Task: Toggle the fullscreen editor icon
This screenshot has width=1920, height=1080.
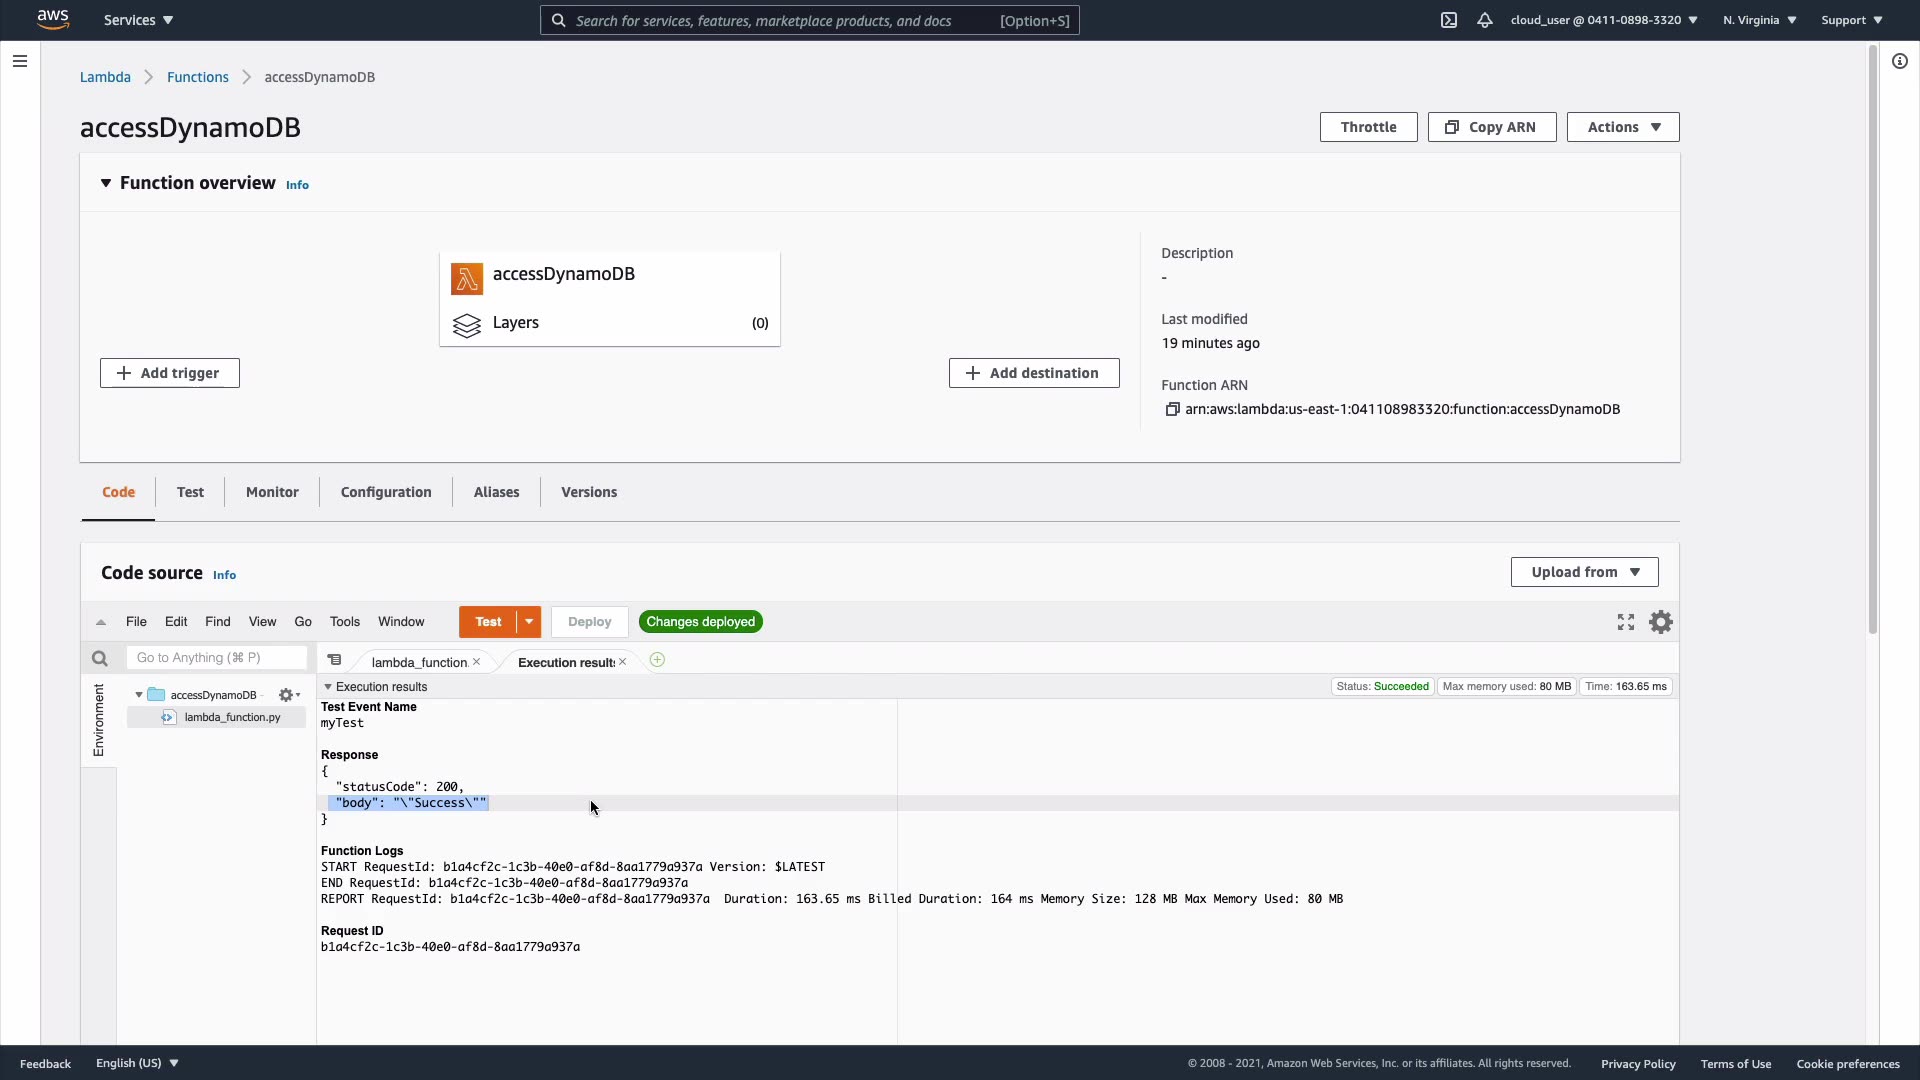Action: point(1626,622)
